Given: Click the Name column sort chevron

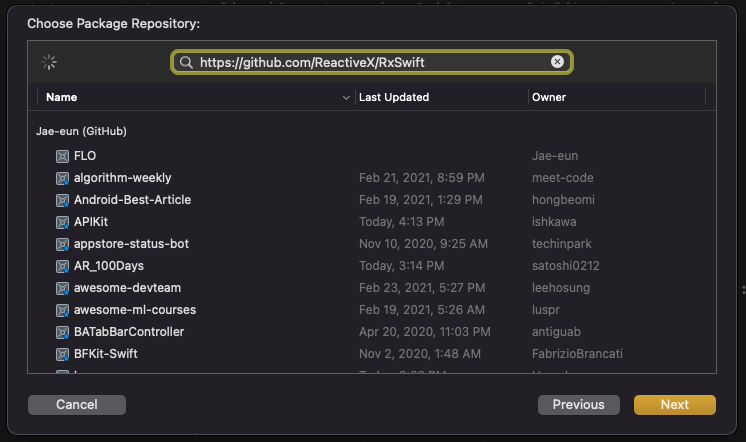Looking at the screenshot, I should click(346, 98).
